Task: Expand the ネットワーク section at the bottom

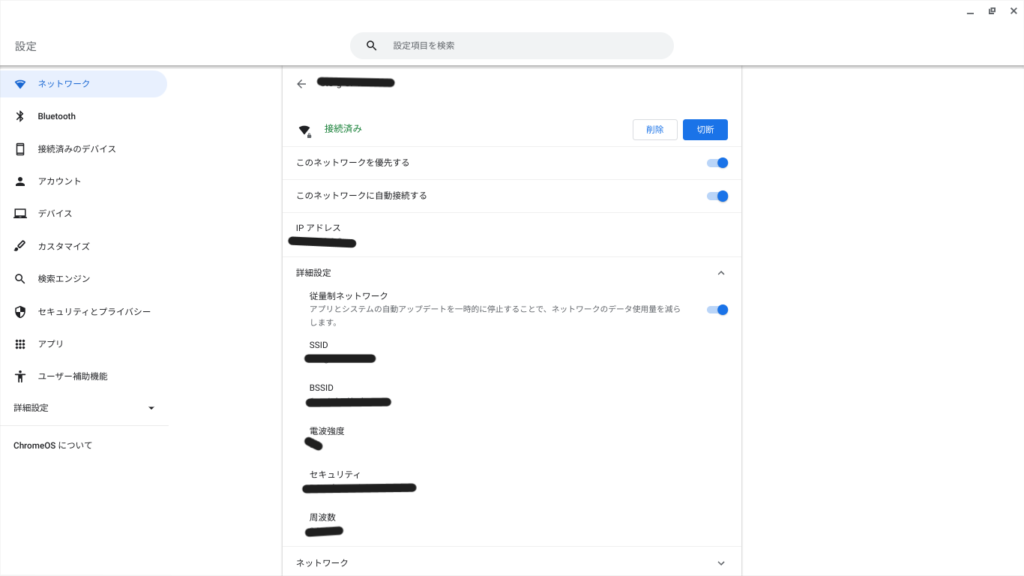Action: click(721, 563)
